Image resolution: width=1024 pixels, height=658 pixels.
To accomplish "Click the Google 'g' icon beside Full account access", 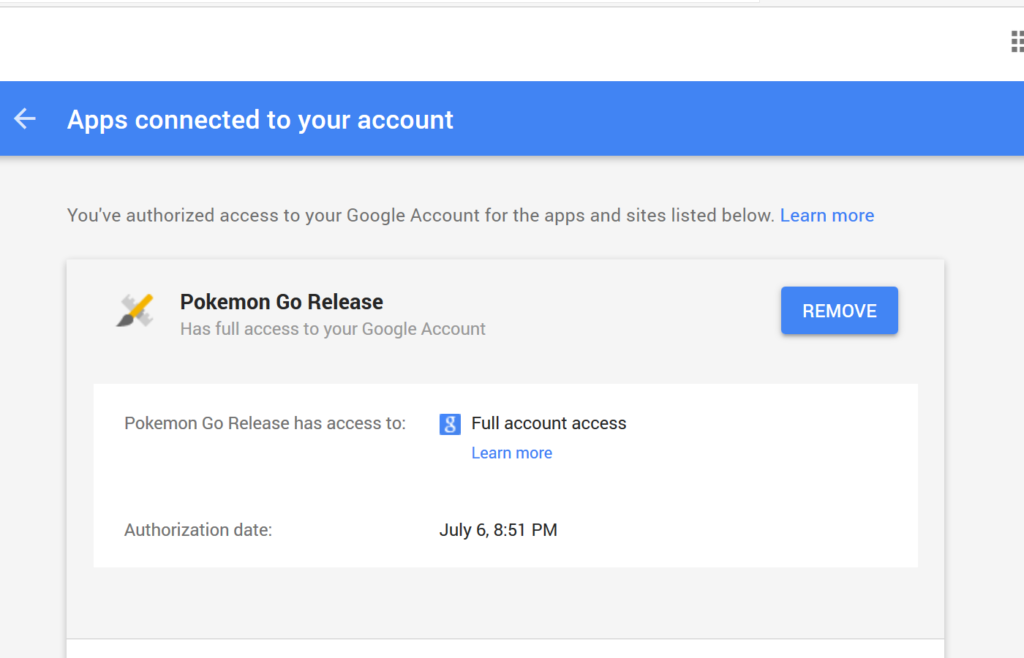I will coord(449,424).
